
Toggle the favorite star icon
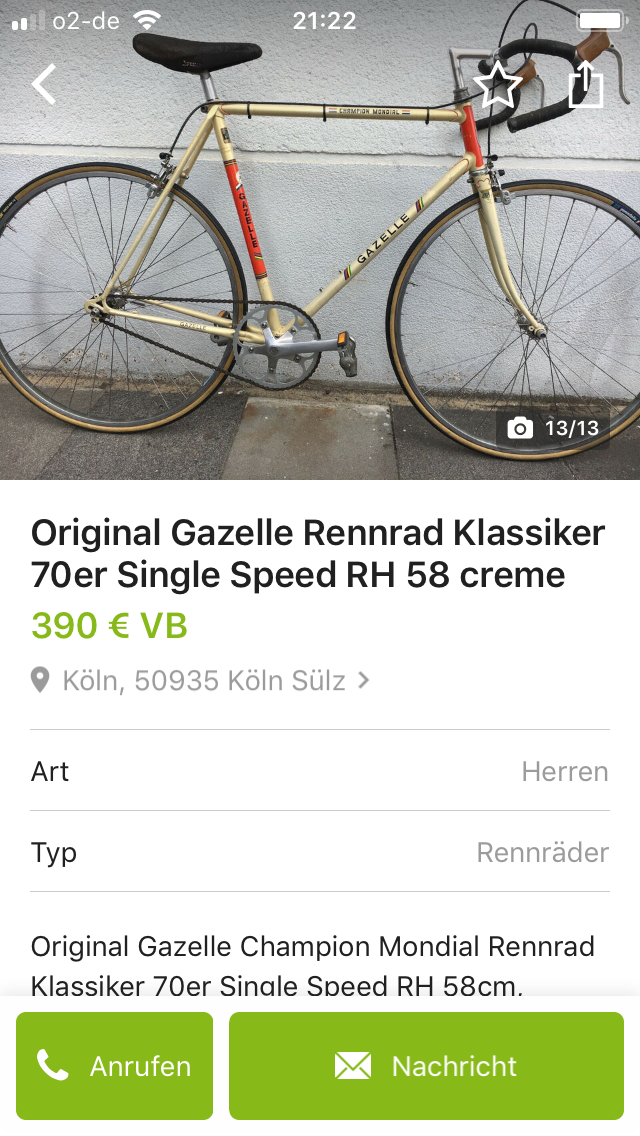[497, 85]
